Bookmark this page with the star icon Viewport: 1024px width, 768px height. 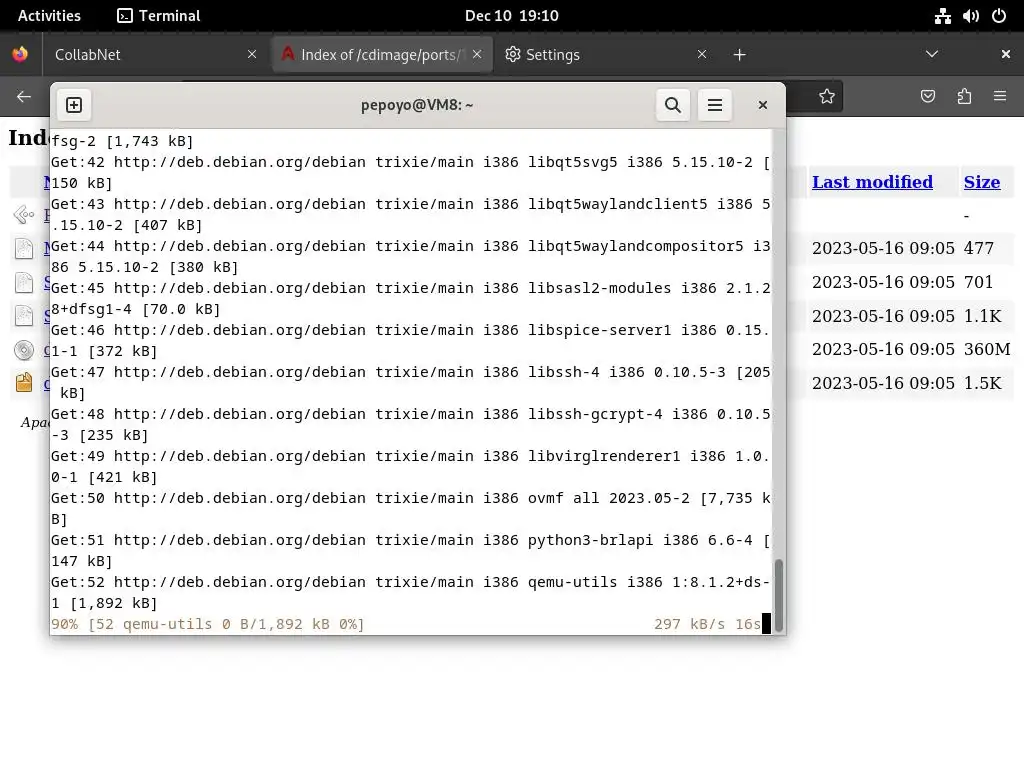[x=827, y=97]
